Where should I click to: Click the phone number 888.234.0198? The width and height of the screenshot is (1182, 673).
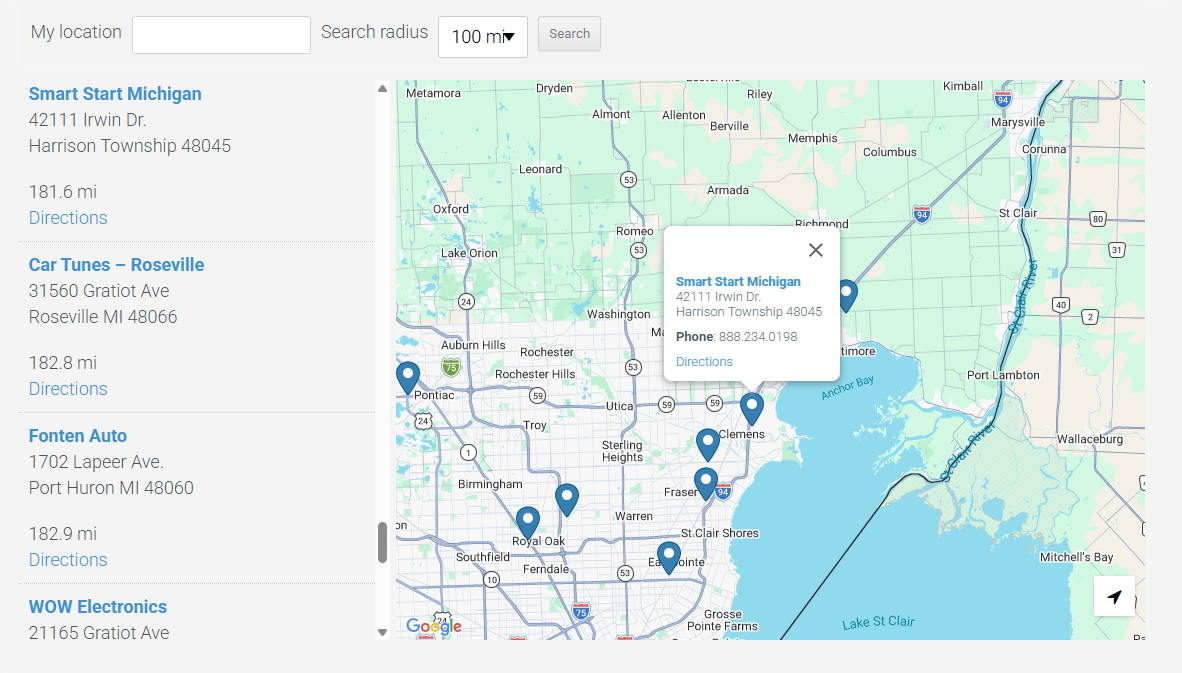[758, 337]
